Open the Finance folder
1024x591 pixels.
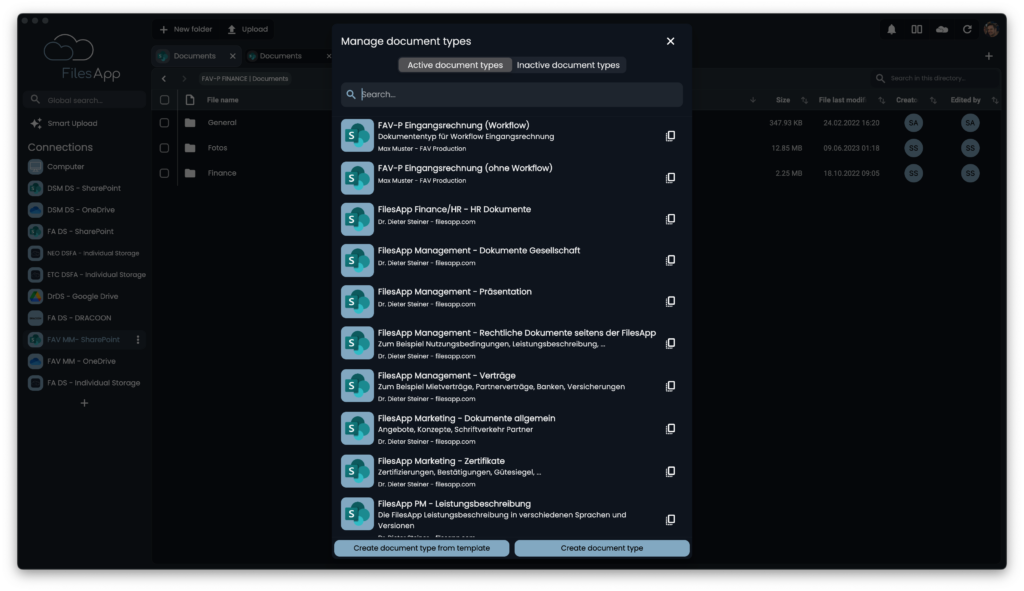pyautogui.click(x=222, y=173)
